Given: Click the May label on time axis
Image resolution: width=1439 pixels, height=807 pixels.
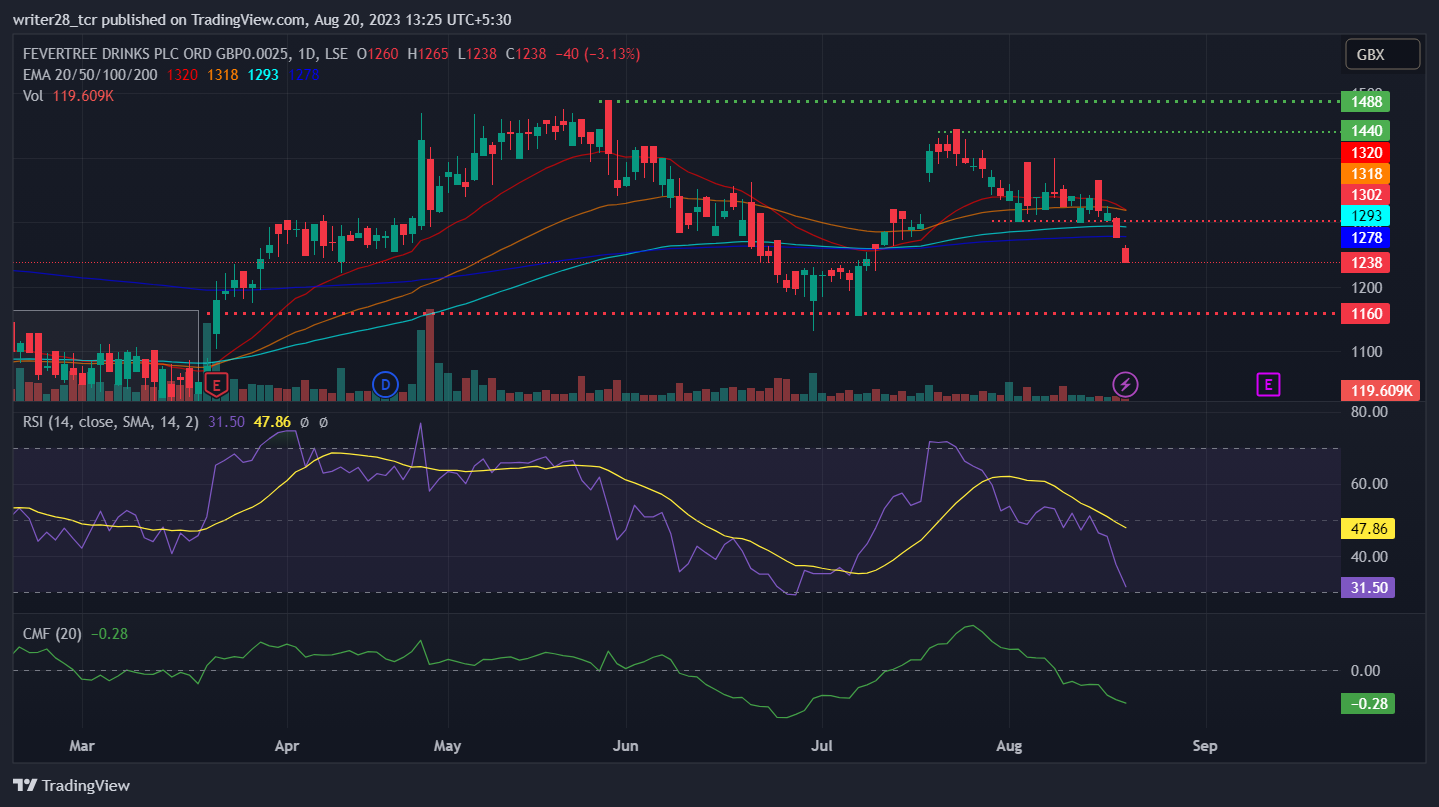Looking at the screenshot, I should (x=448, y=746).
